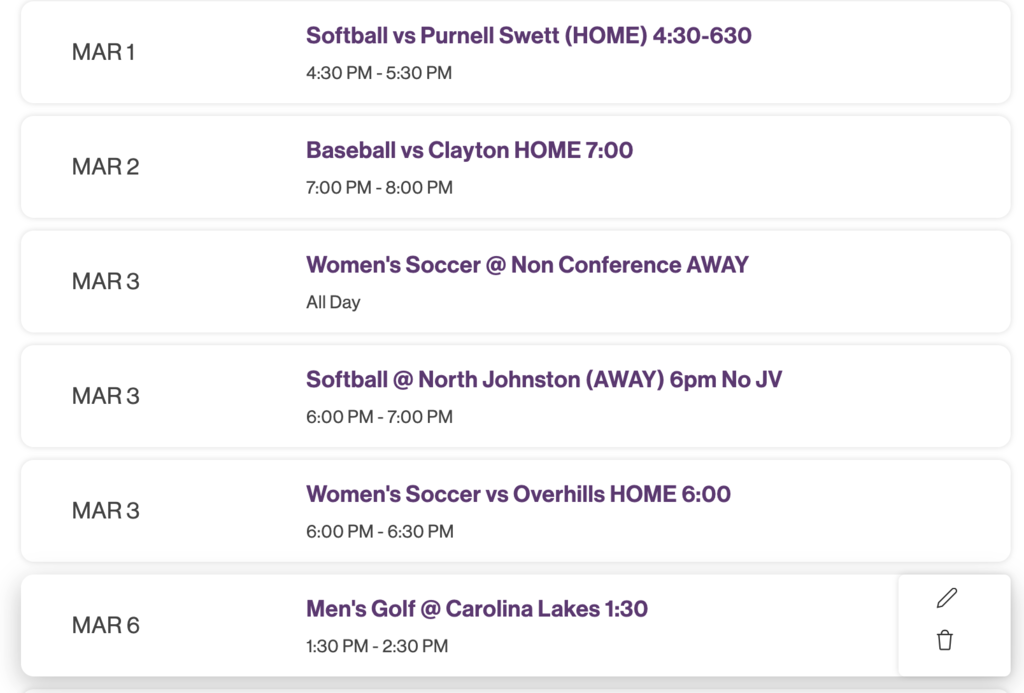This screenshot has height=693, width=1024.
Task: Click the 6:00 PM - 6:30 PM time
Action: coord(379,531)
